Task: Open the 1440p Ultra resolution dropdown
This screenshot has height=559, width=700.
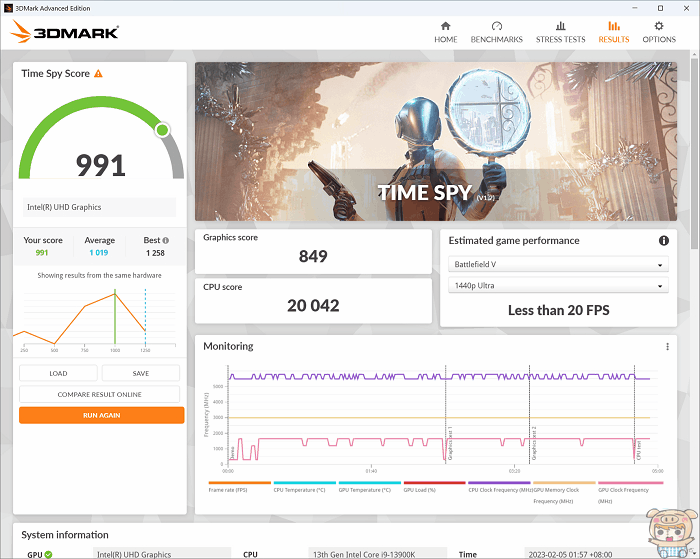Action: click(558, 285)
